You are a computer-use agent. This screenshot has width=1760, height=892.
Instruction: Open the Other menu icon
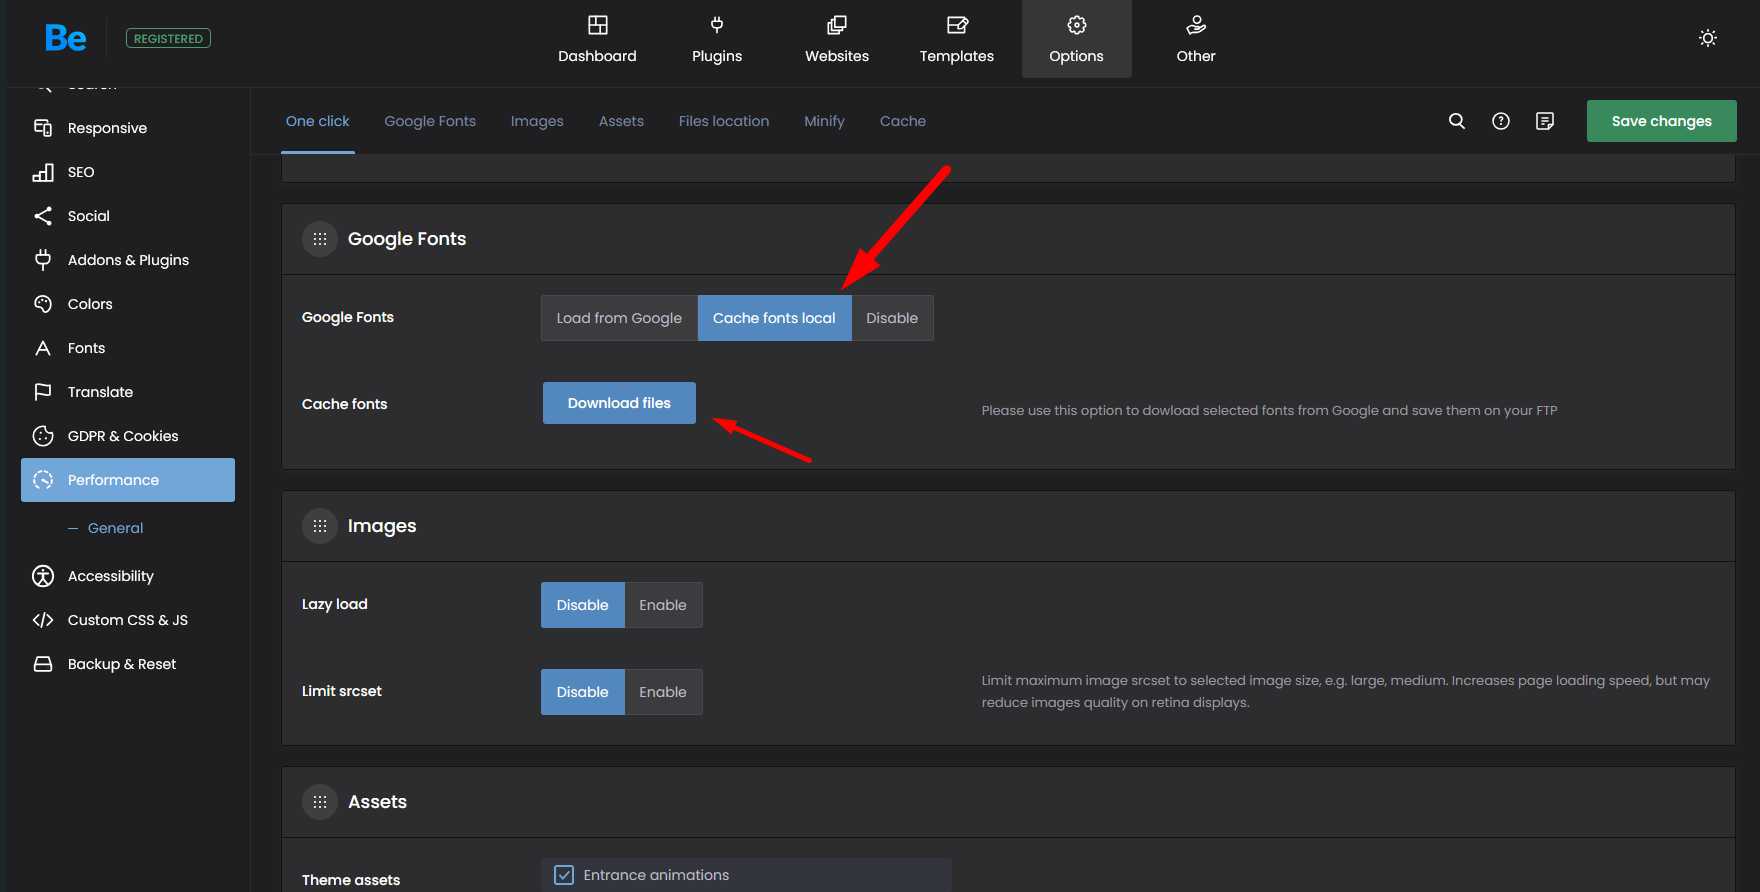[1196, 25]
